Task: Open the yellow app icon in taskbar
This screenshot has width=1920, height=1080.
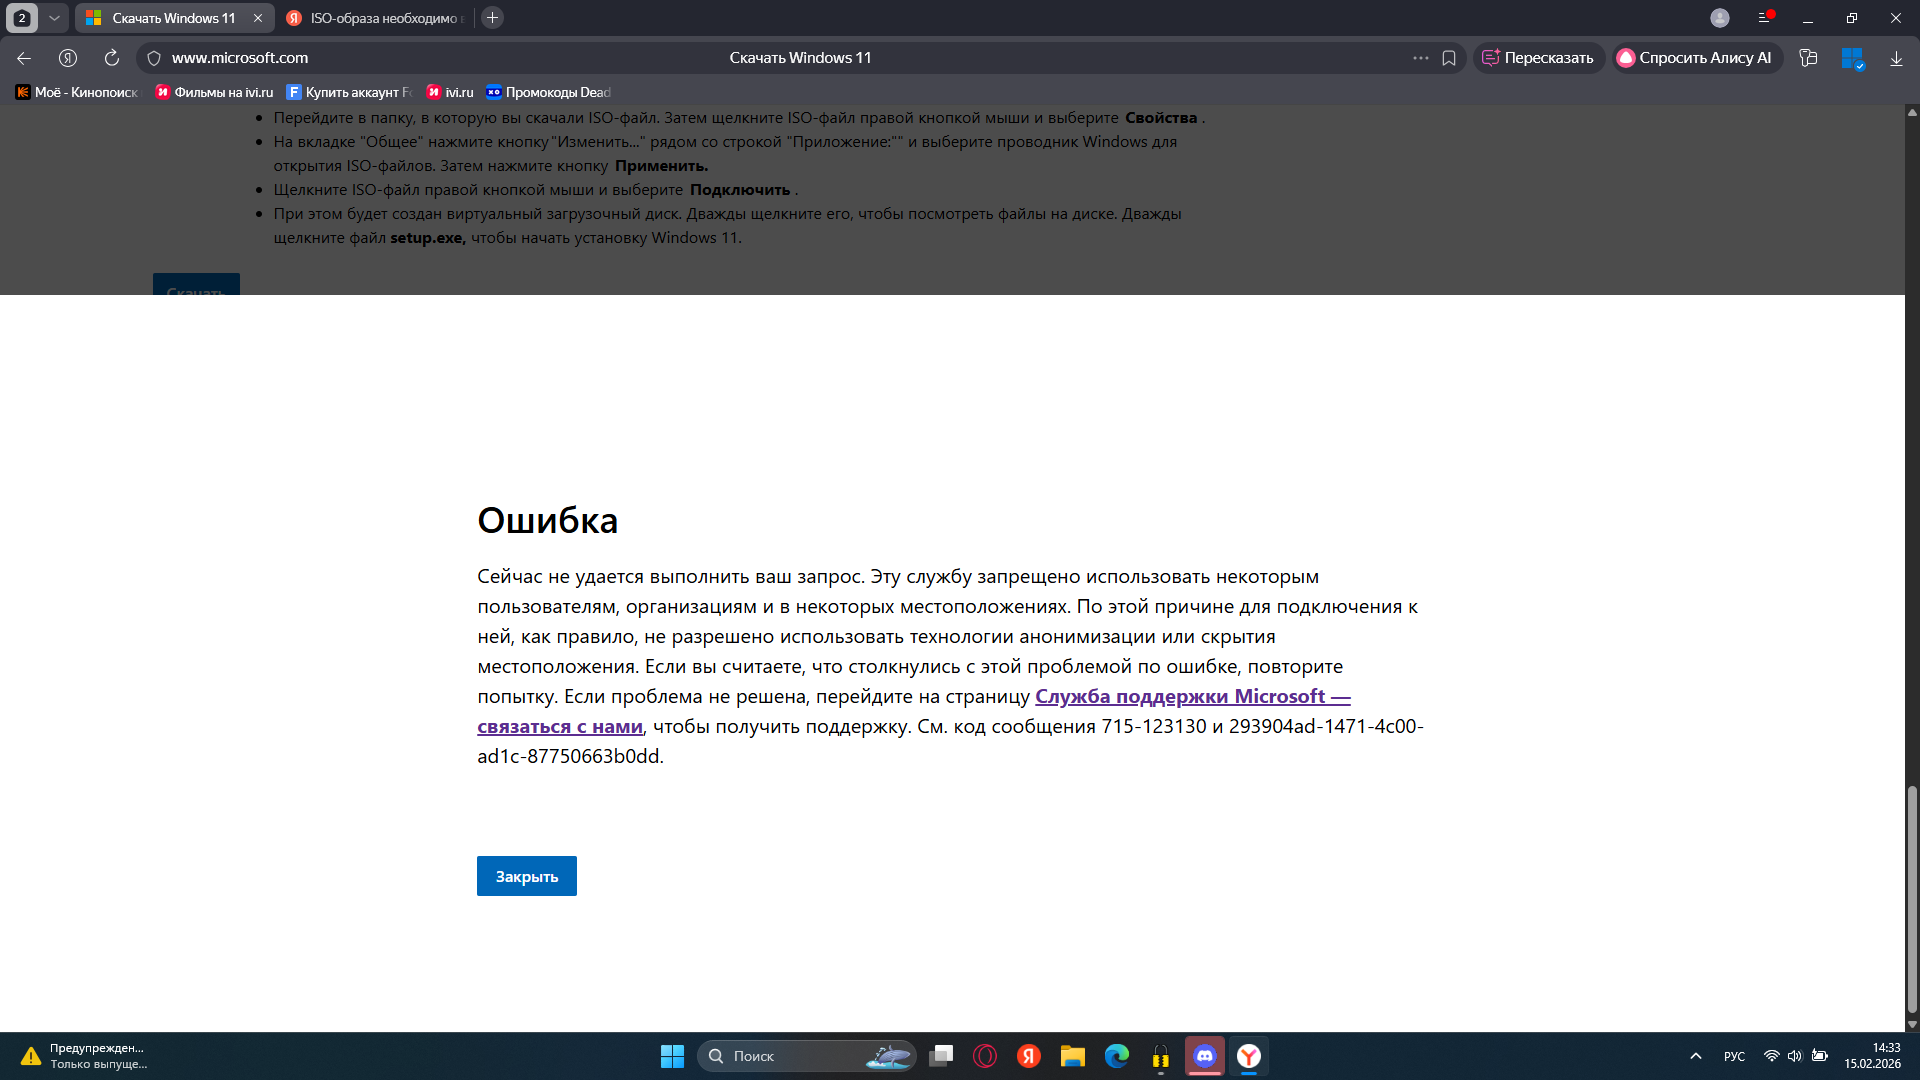Action: pyautogui.click(x=1161, y=1056)
